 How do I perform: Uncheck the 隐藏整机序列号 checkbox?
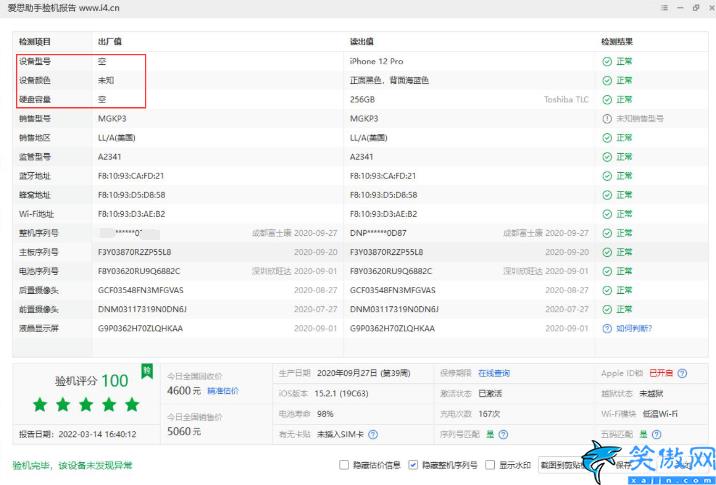413,465
